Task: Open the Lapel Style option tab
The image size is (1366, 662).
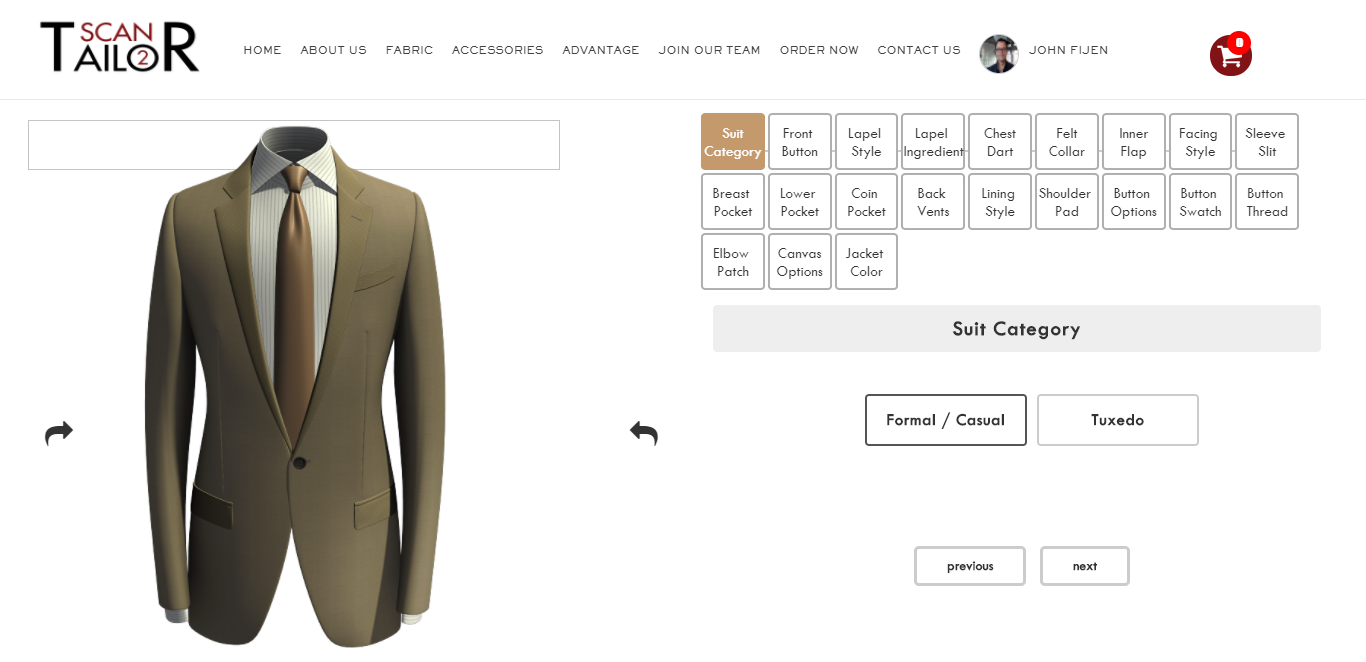Action: pyautogui.click(x=866, y=142)
